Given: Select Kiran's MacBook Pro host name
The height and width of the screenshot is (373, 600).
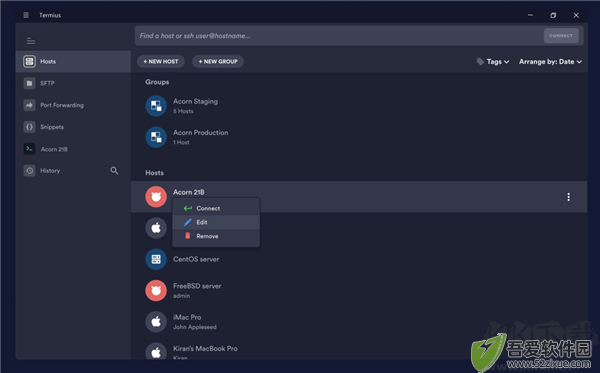Looking at the screenshot, I should coord(205,349).
